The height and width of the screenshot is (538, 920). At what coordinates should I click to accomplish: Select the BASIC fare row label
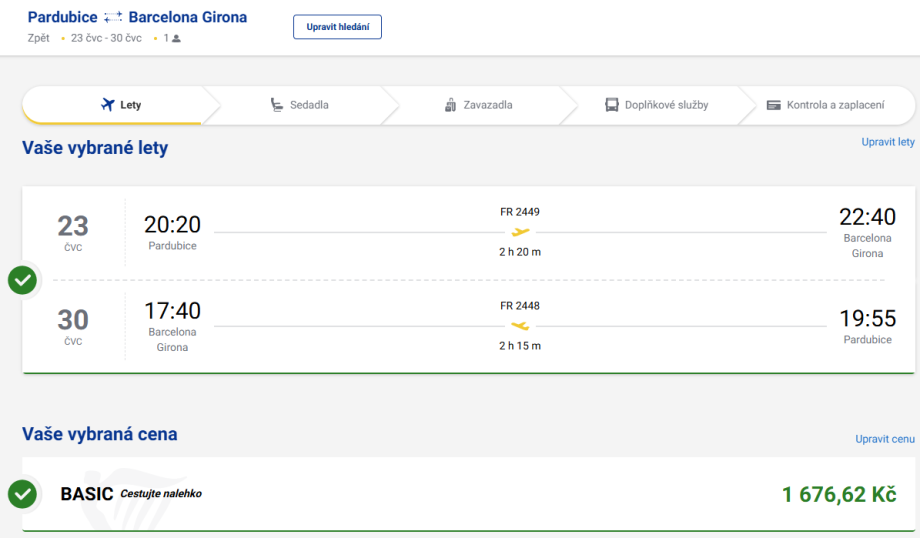[x=87, y=494]
